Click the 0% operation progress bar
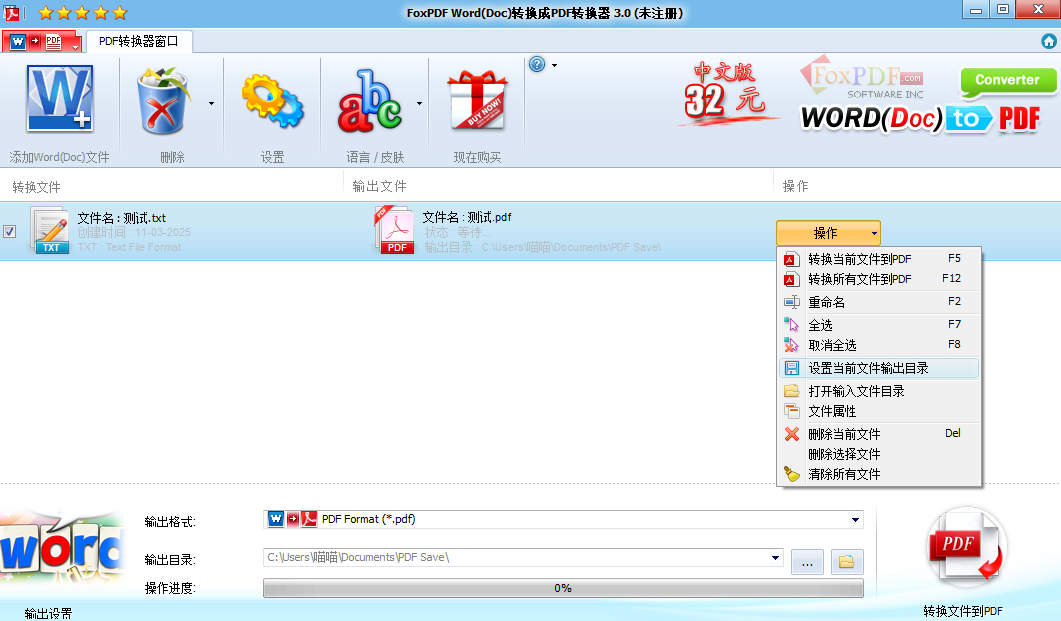Image resolution: width=1061 pixels, height=621 pixels. pos(562,588)
